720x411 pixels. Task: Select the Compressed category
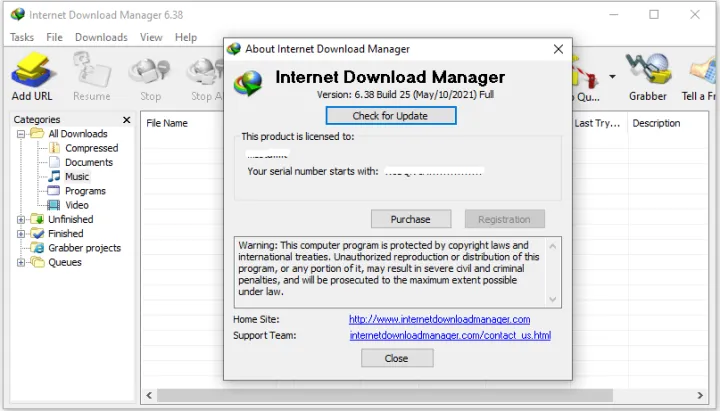click(x=91, y=148)
